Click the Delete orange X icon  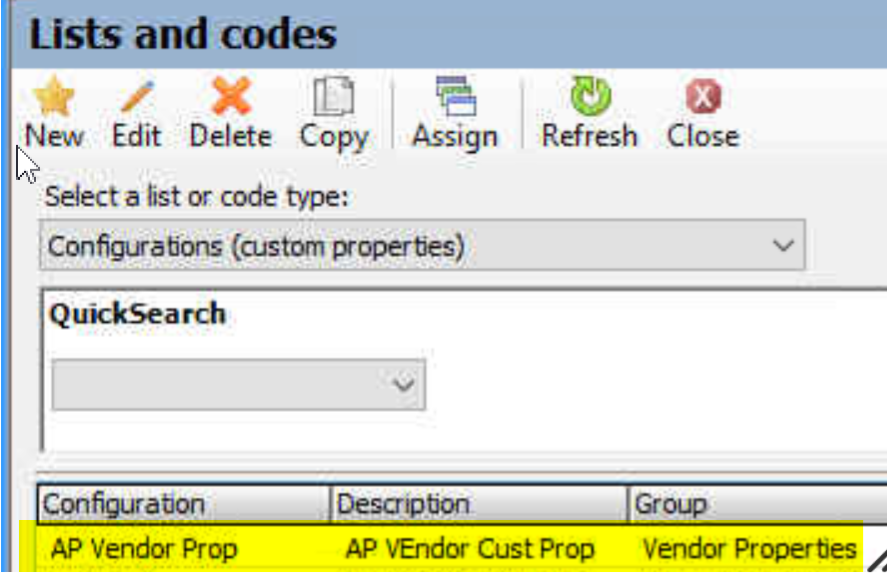point(231,96)
